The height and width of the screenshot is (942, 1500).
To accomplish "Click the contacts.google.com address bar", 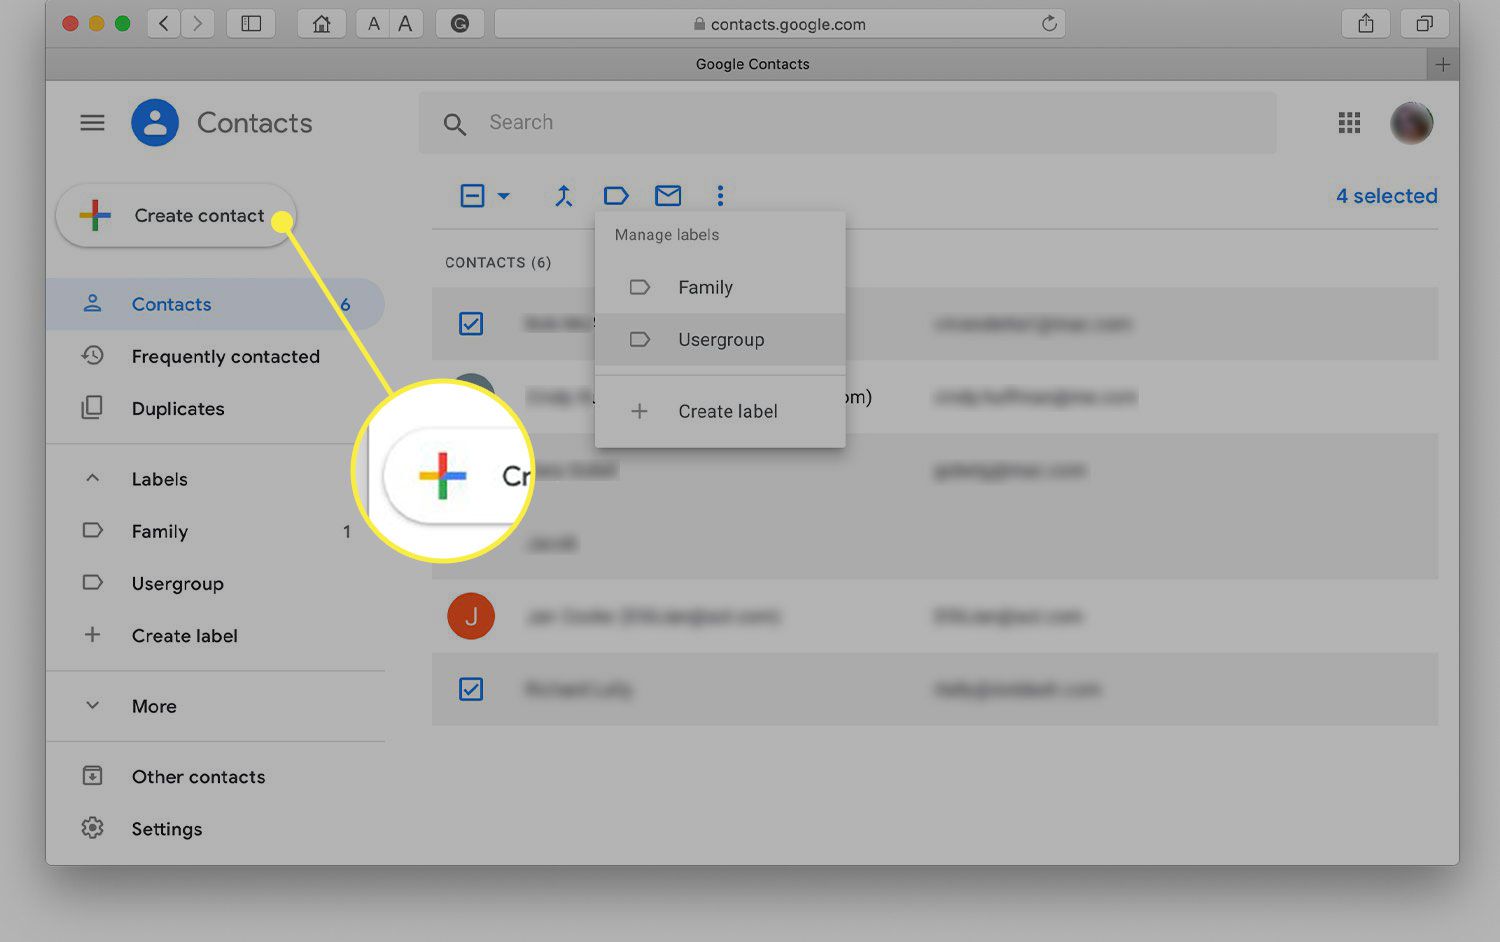I will pos(780,23).
